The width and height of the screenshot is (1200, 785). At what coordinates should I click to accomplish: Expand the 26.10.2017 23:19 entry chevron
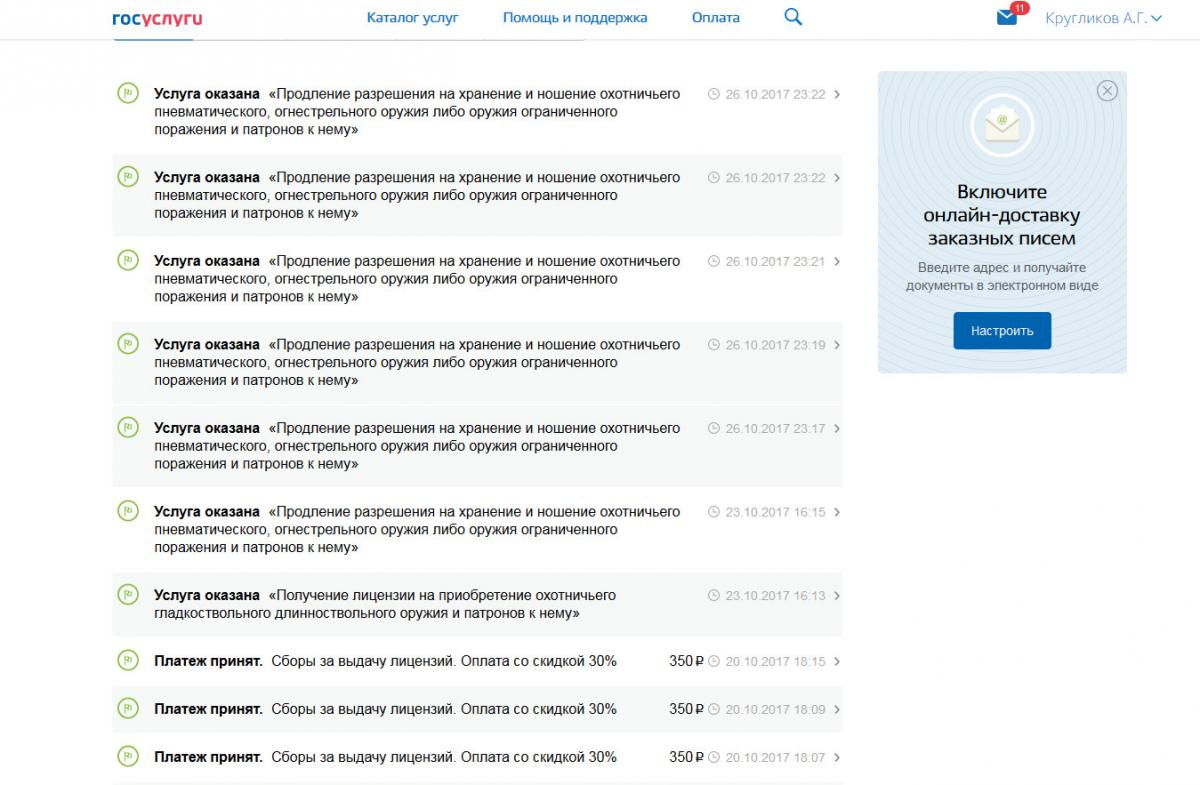(x=837, y=345)
